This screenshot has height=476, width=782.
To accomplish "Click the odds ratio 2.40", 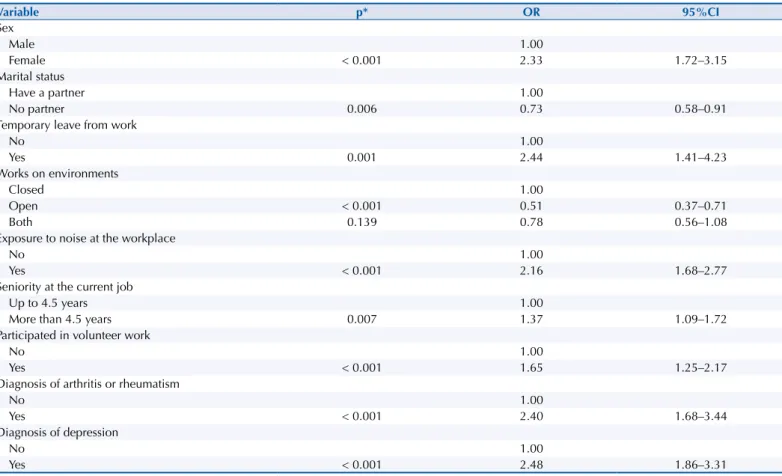I will pos(531,416).
